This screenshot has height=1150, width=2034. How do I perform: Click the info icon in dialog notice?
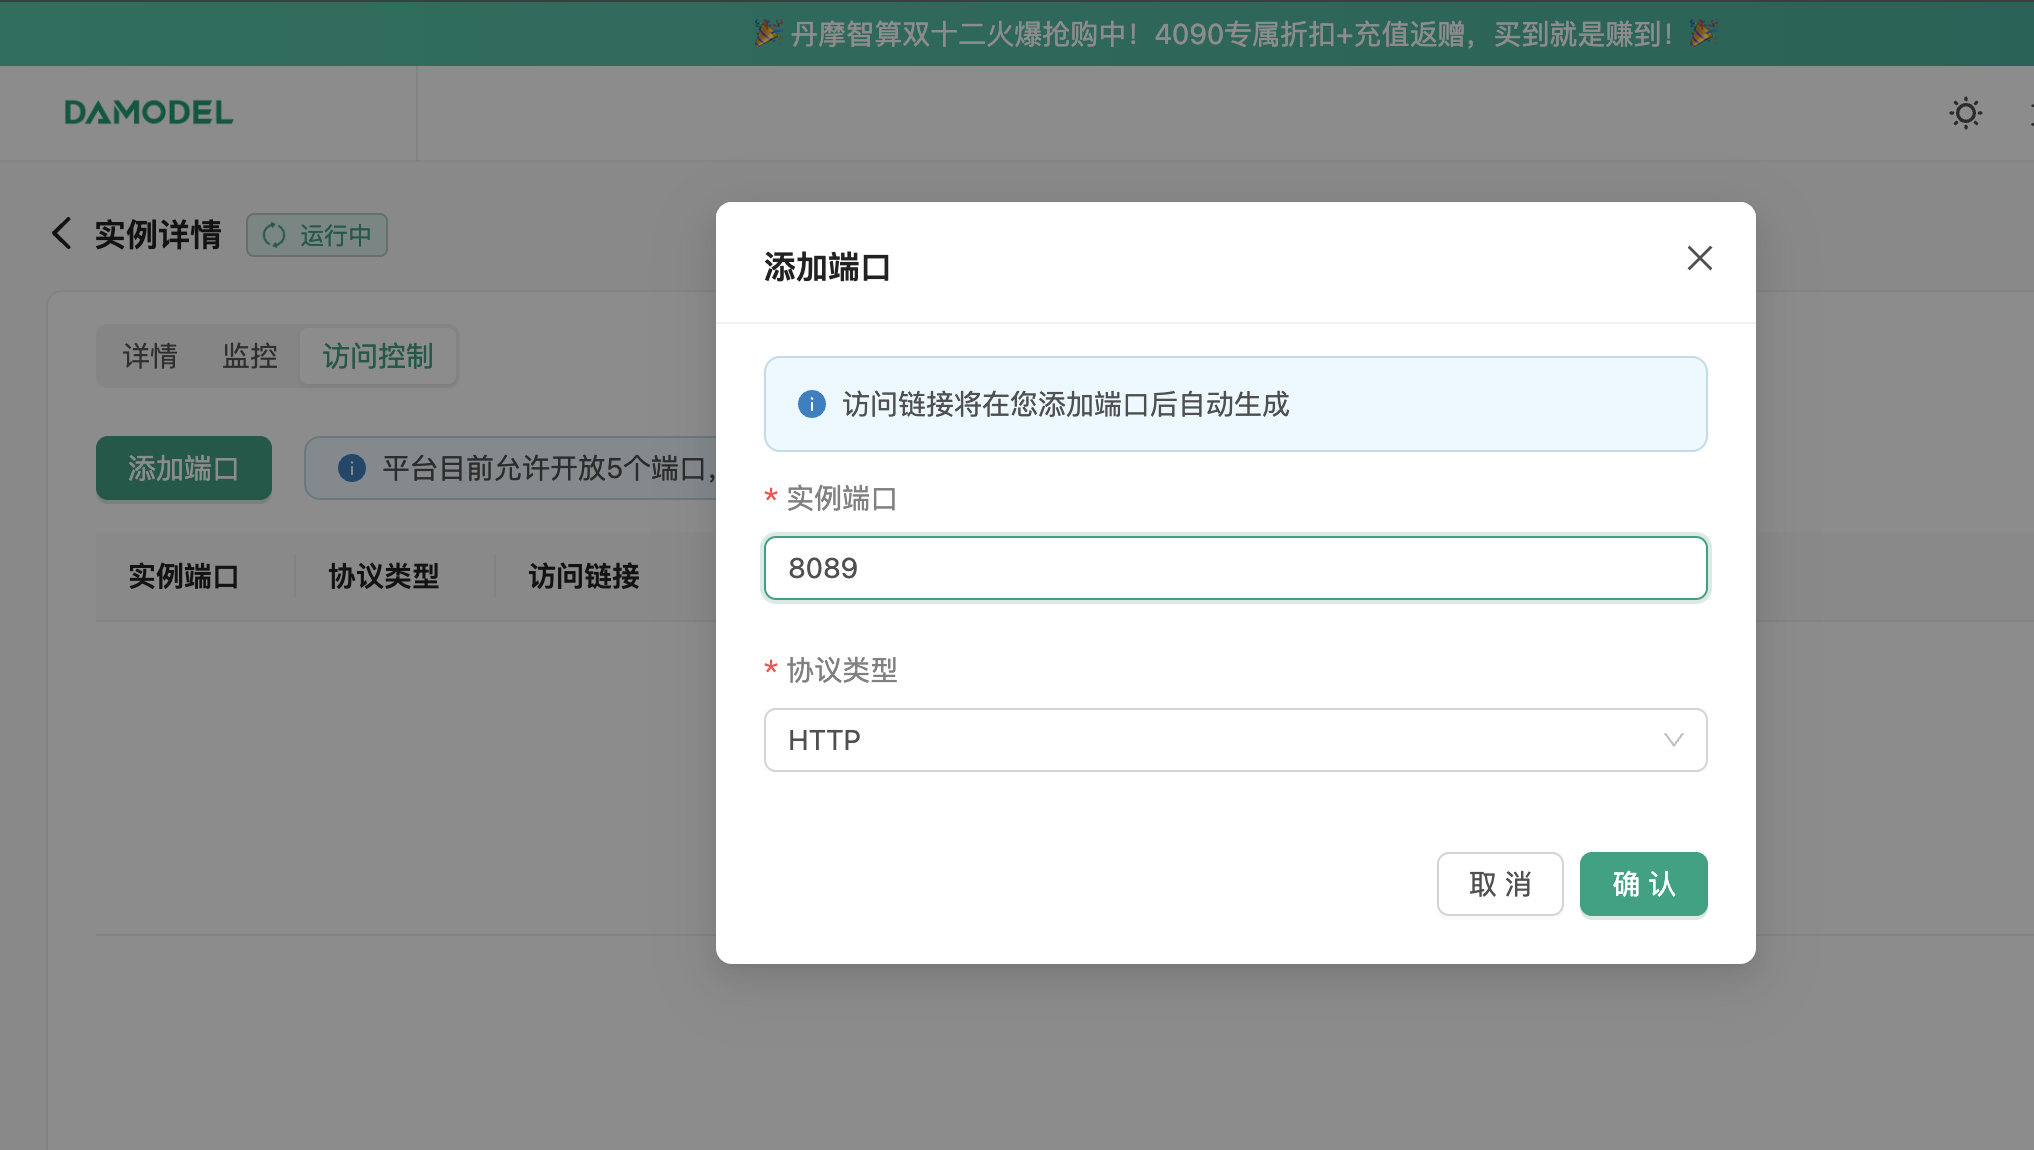(x=811, y=404)
